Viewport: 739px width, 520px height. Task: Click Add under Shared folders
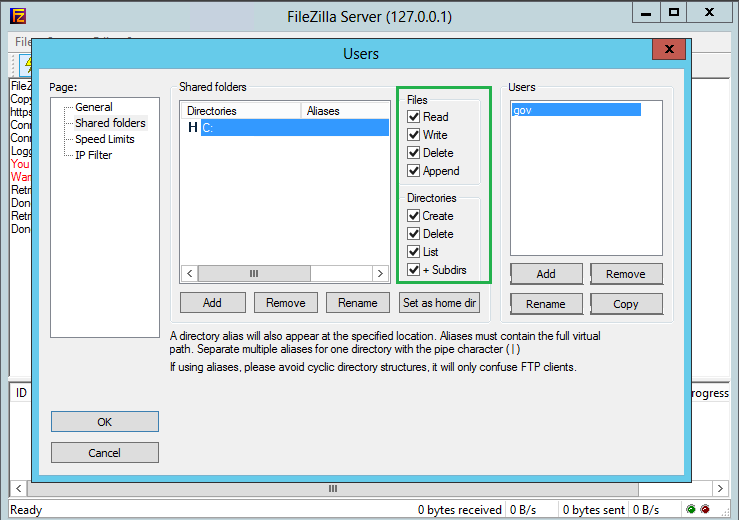213,303
